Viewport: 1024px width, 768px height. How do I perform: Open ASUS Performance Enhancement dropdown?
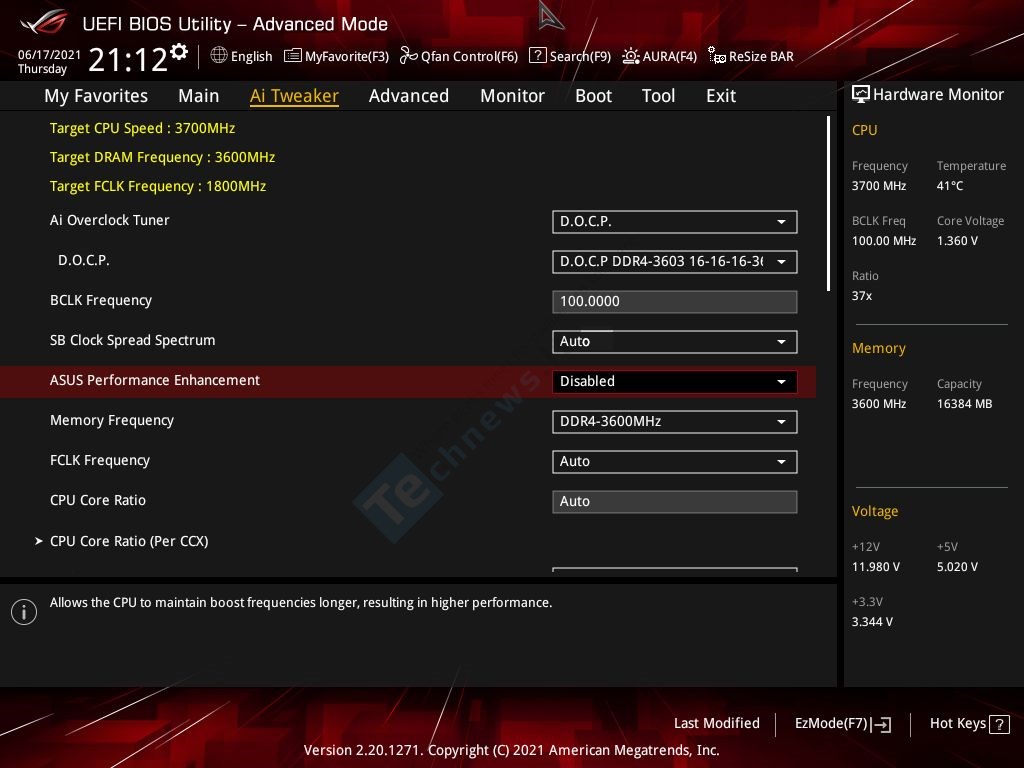pos(675,381)
